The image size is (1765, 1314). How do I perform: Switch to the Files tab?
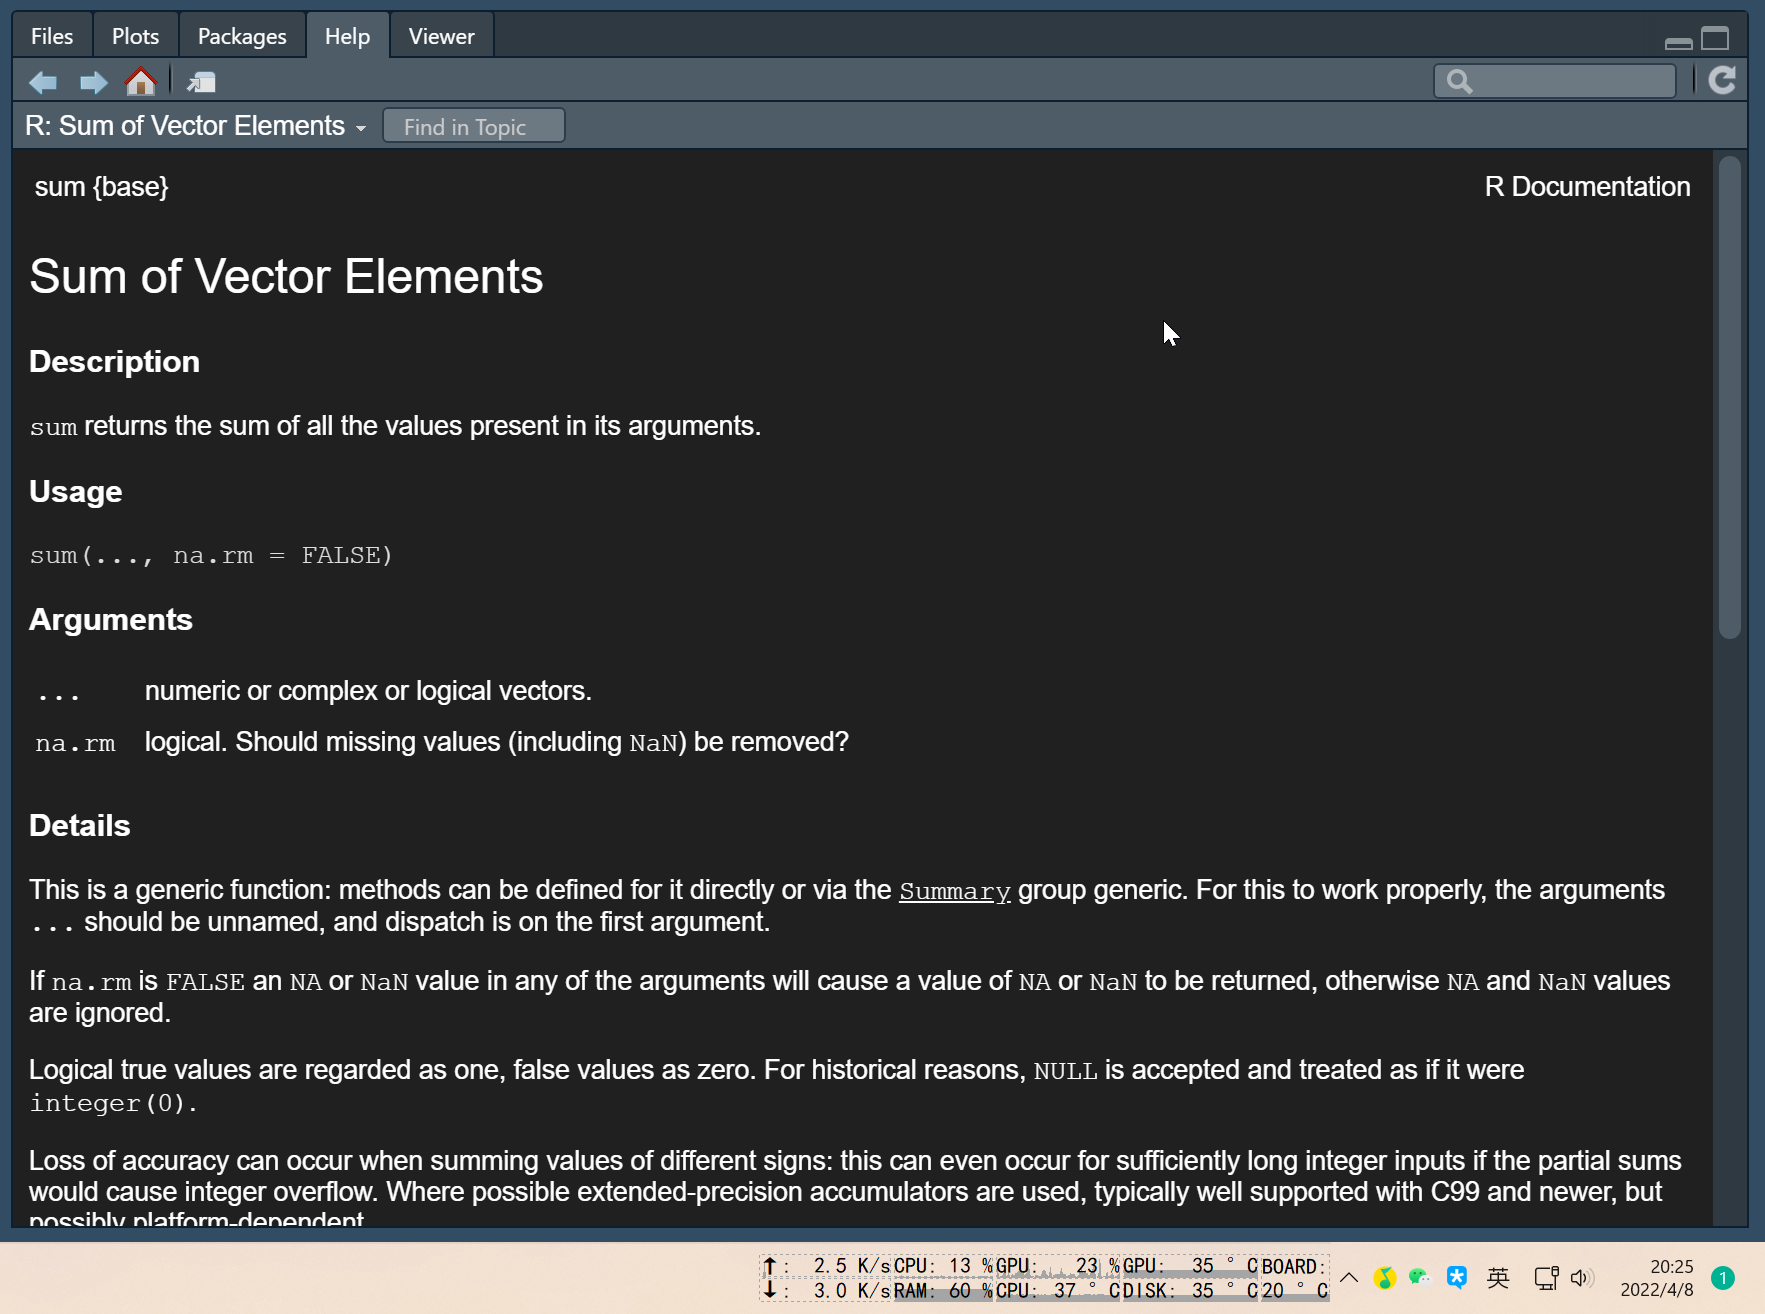pos(52,36)
